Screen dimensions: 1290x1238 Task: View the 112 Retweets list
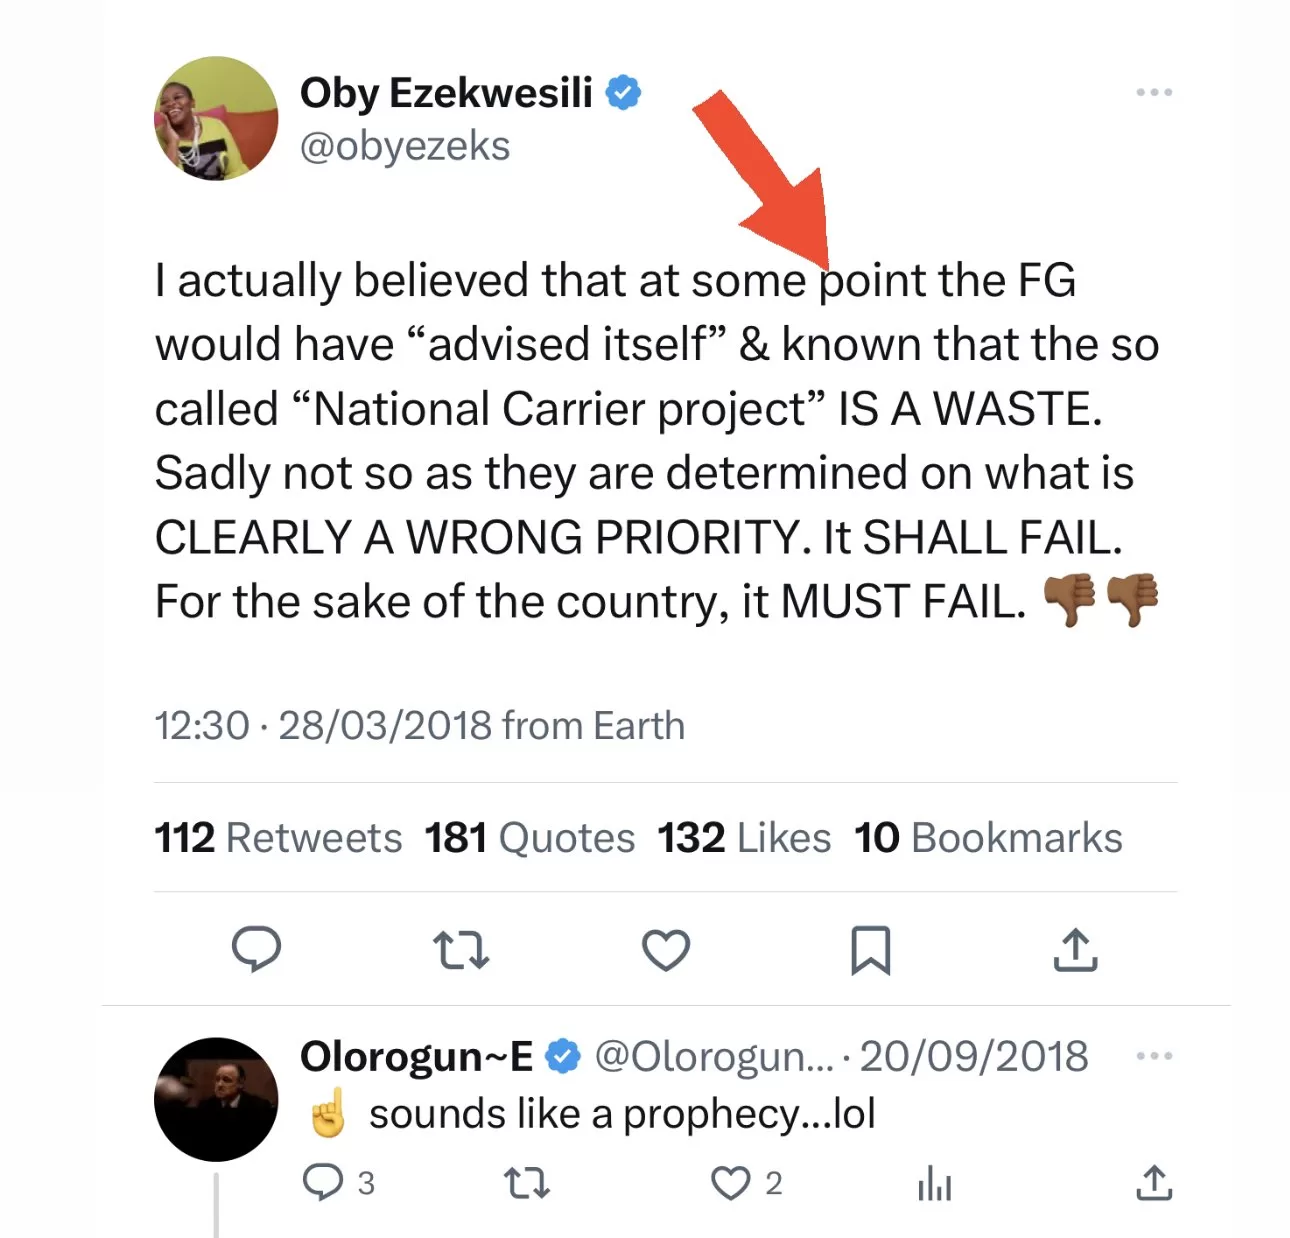277,838
